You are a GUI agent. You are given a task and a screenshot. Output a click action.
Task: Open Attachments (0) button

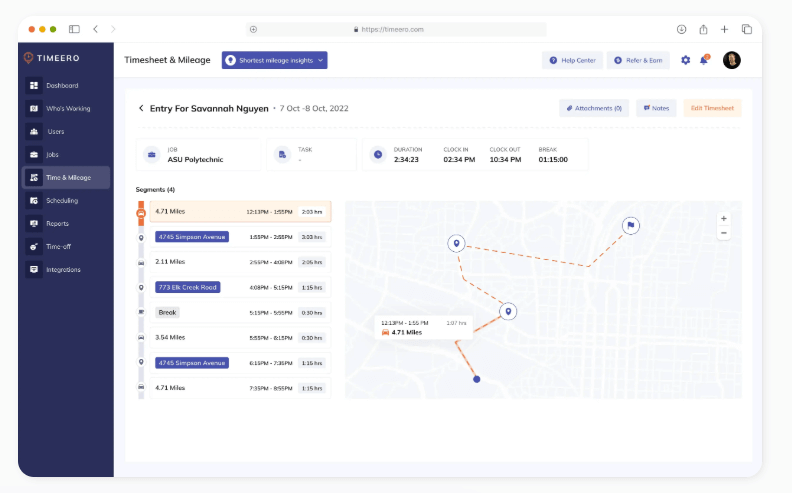pyautogui.click(x=594, y=108)
